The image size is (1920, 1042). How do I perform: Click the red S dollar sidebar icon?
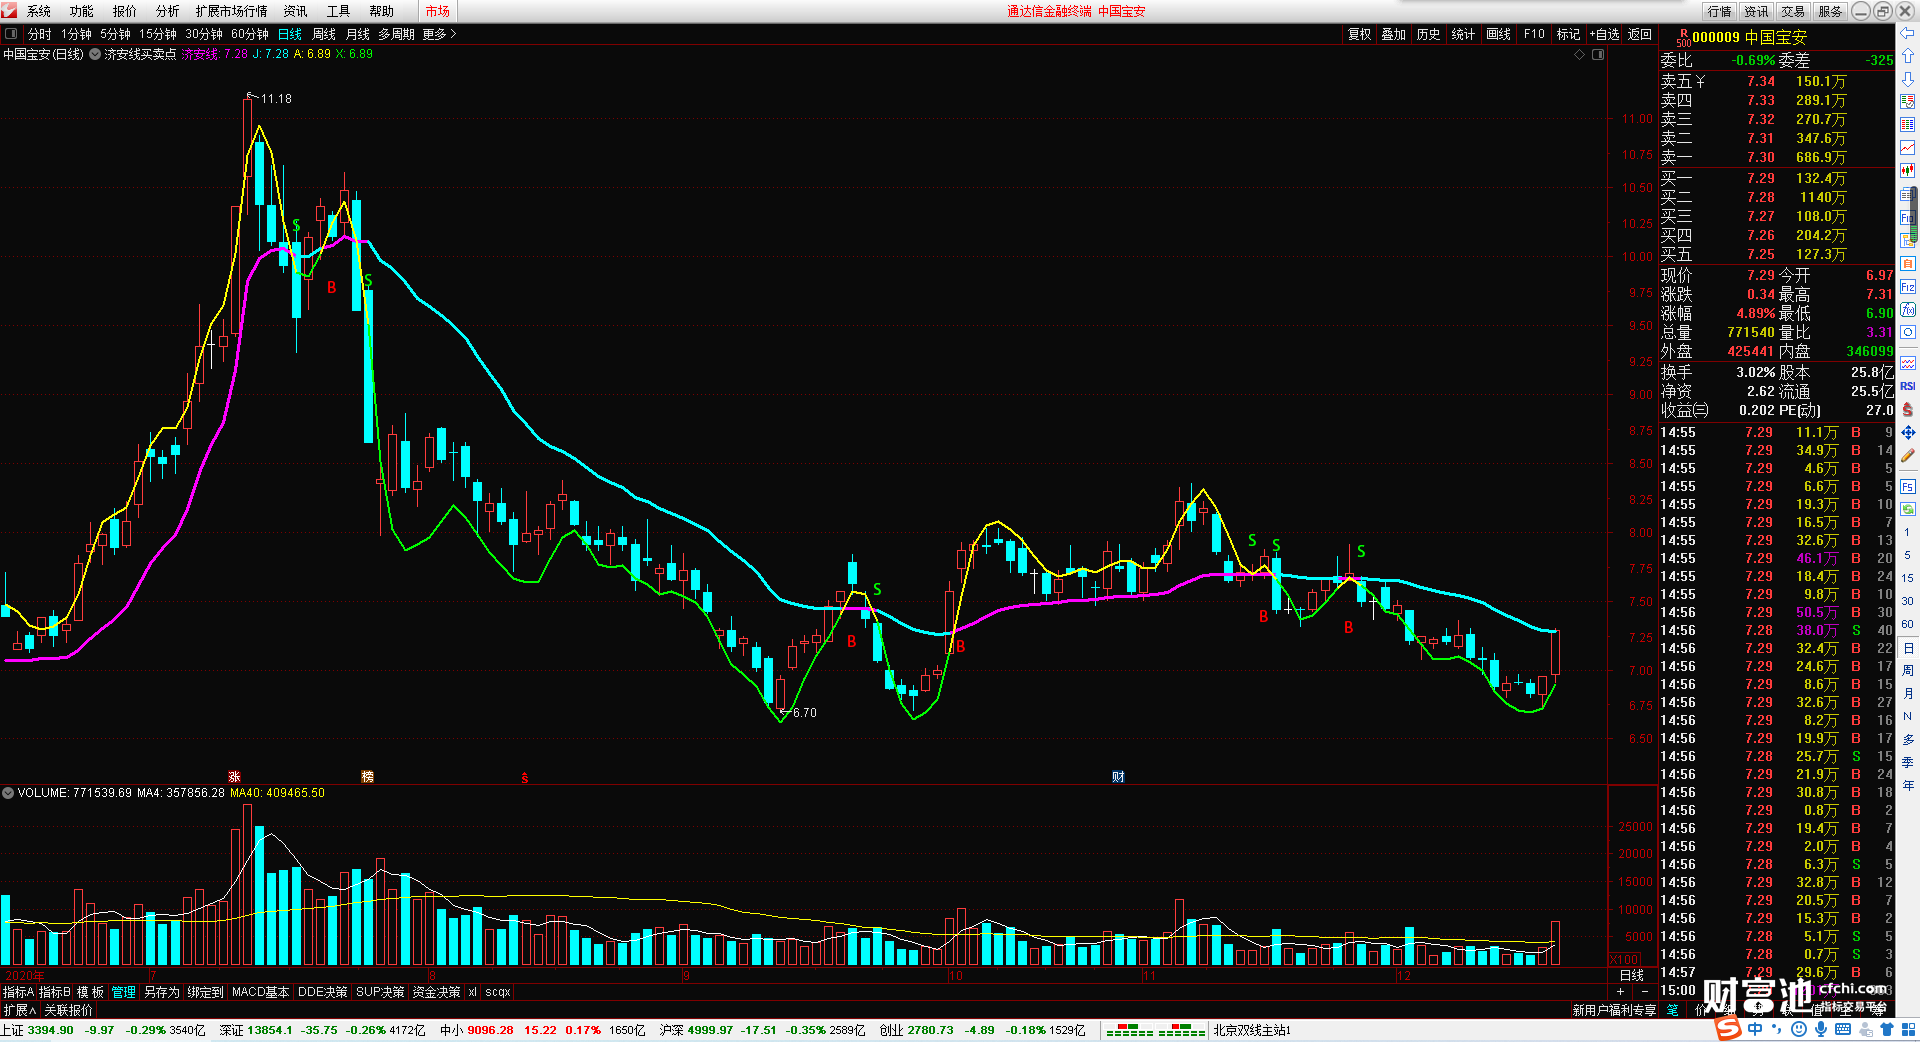(x=1908, y=409)
